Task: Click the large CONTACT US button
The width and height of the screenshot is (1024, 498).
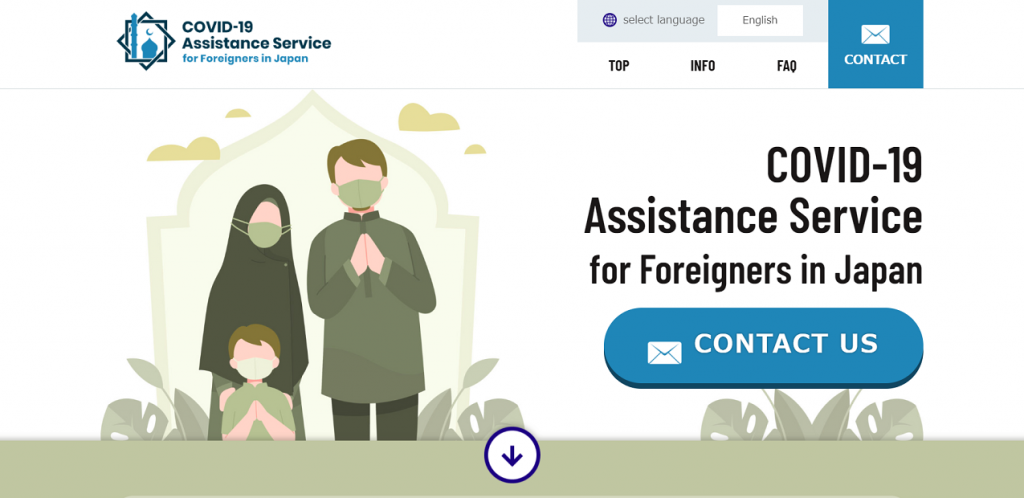Action: tap(763, 347)
